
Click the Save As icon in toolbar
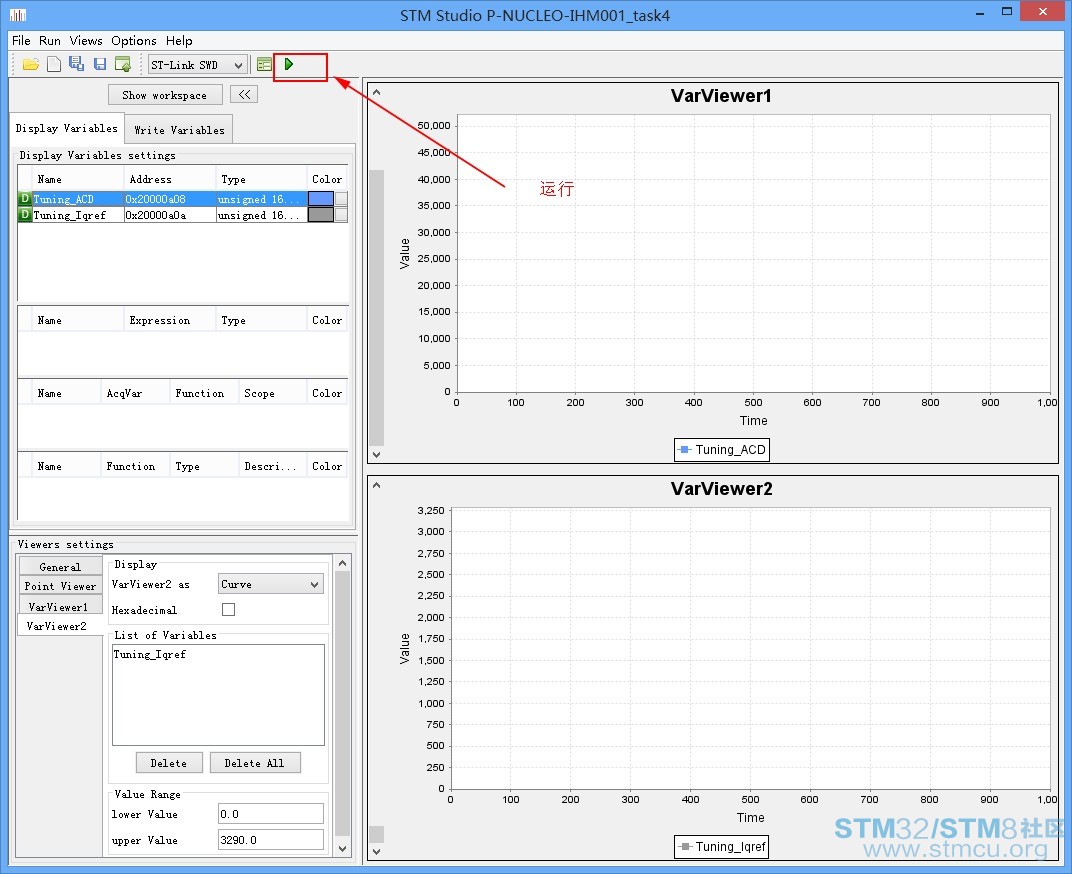pyautogui.click(x=77, y=64)
